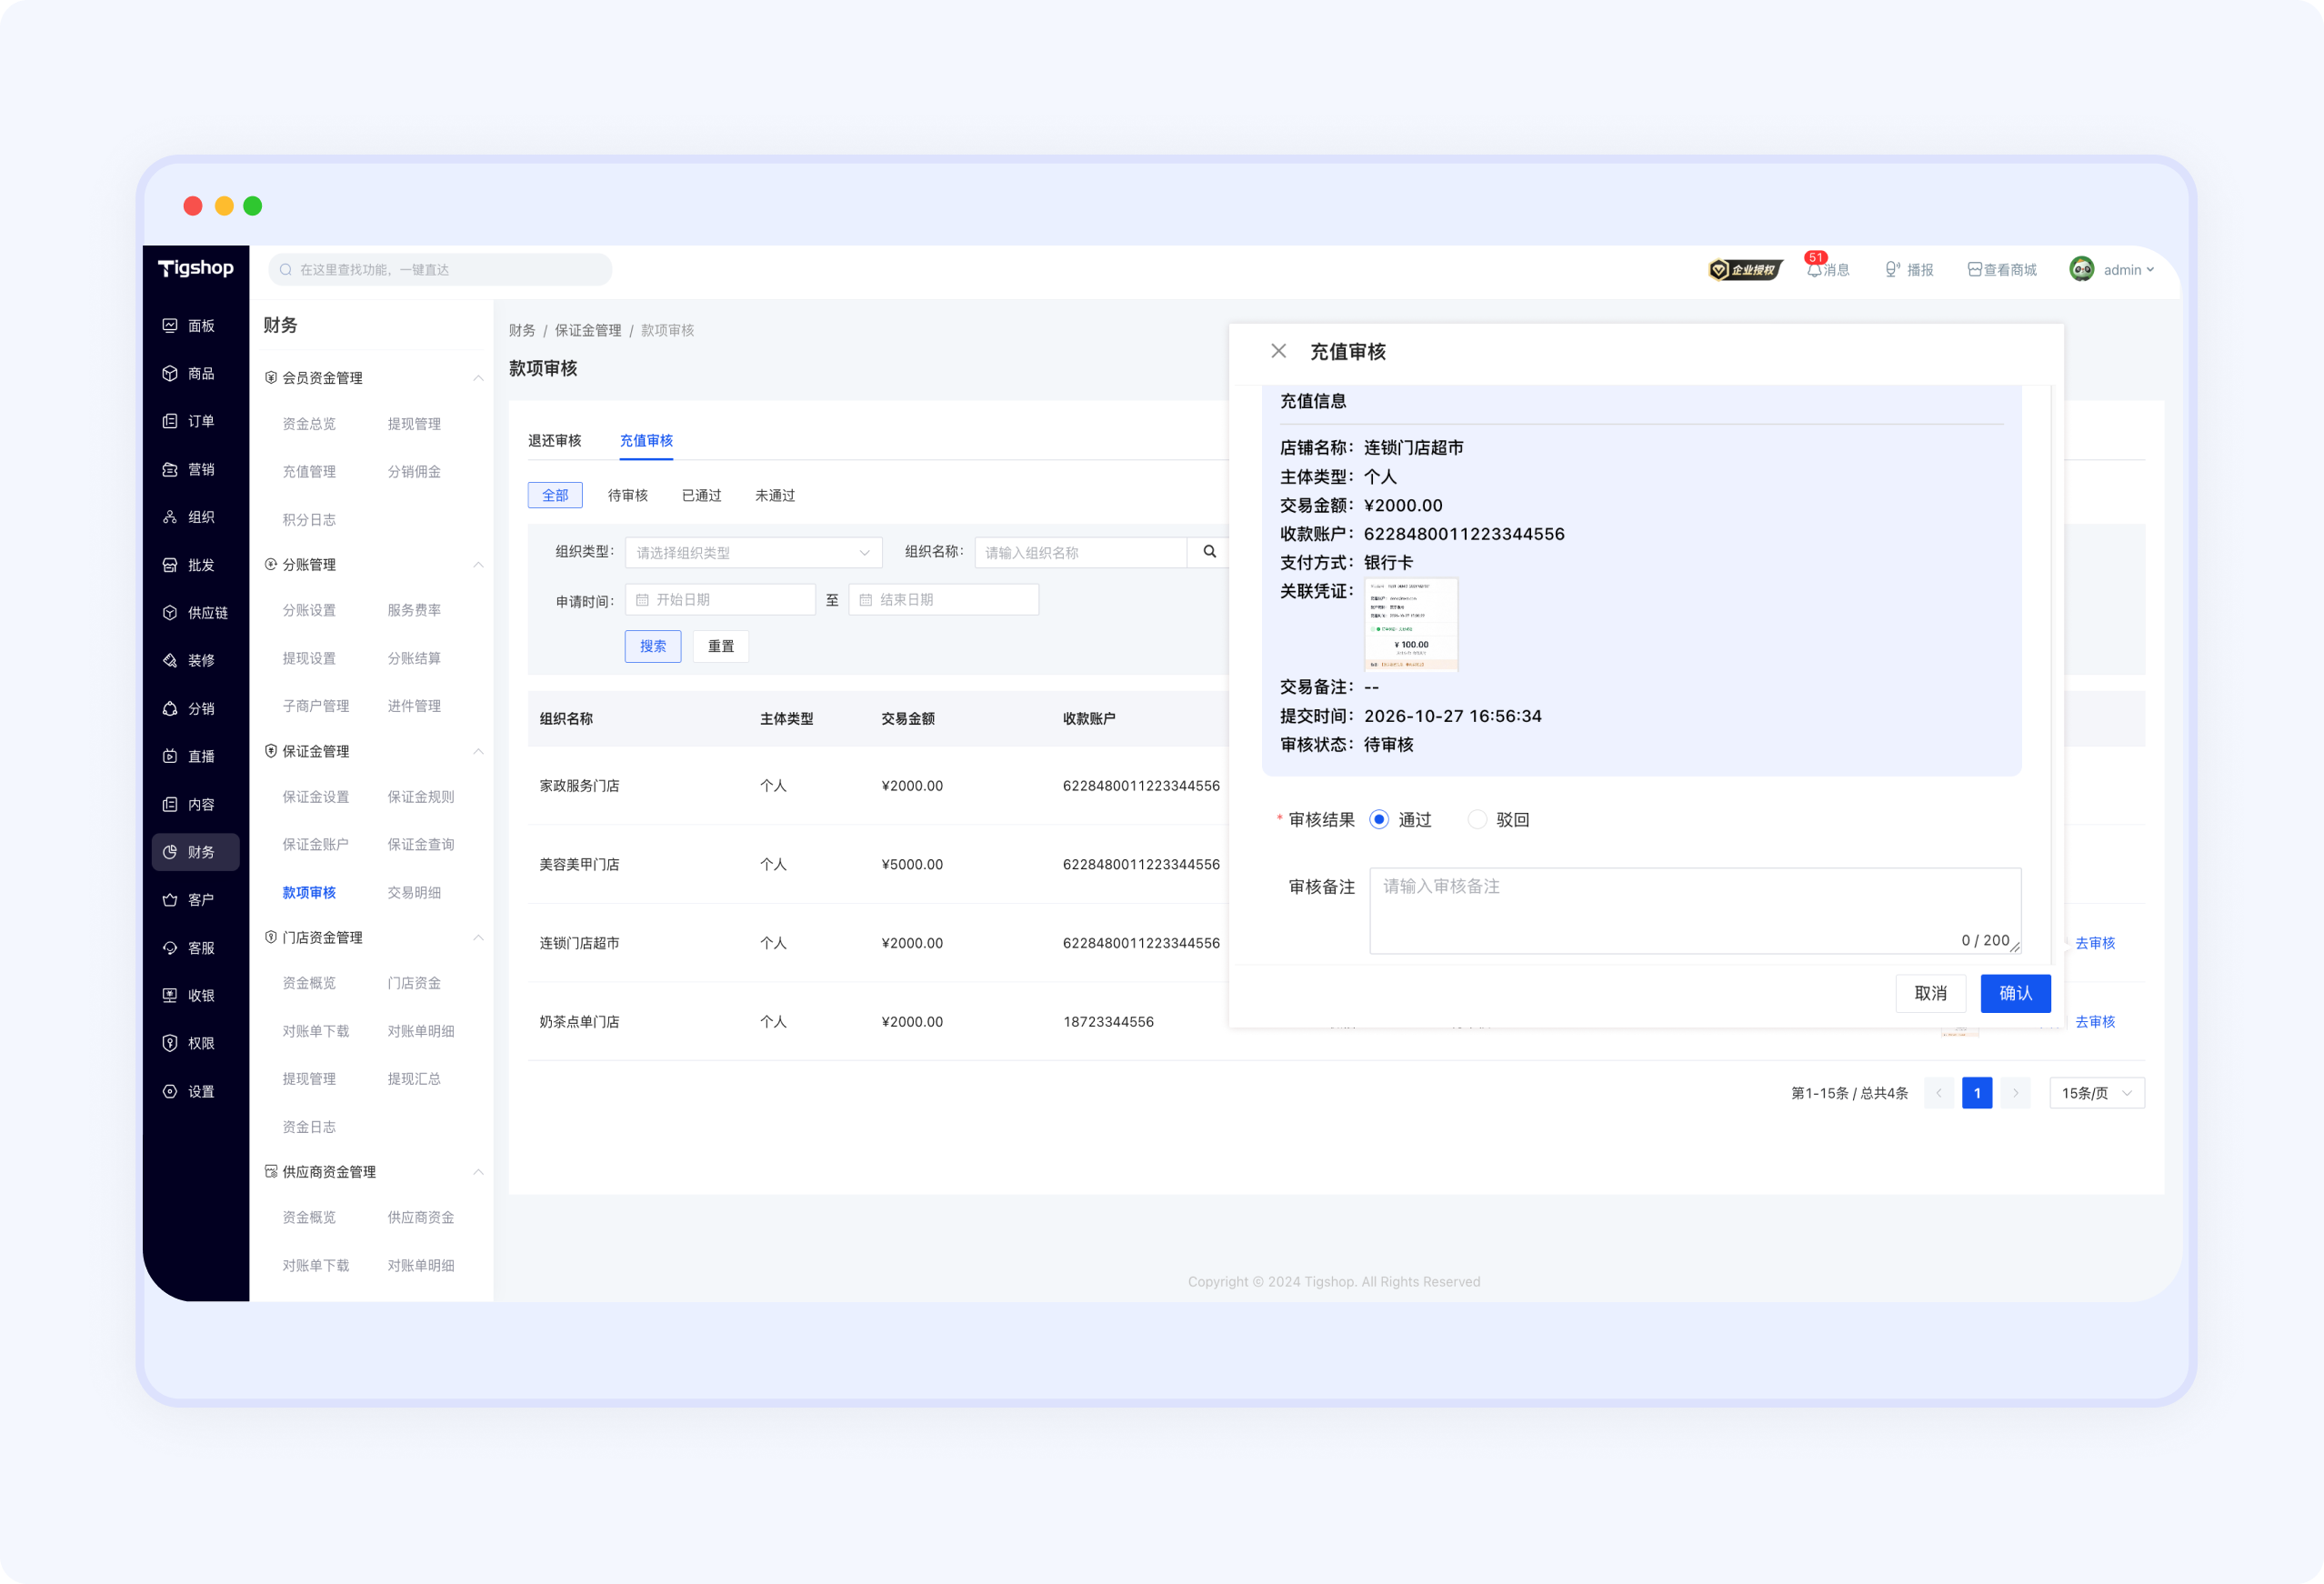The height and width of the screenshot is (1584, 2324).
Task: Open the 组织 organization sidebar icon
Action: [170, 517]
